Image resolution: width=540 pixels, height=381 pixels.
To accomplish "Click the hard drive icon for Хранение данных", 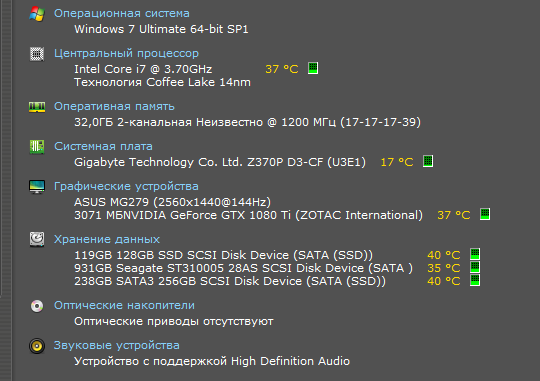I will (x=37, y=239).
